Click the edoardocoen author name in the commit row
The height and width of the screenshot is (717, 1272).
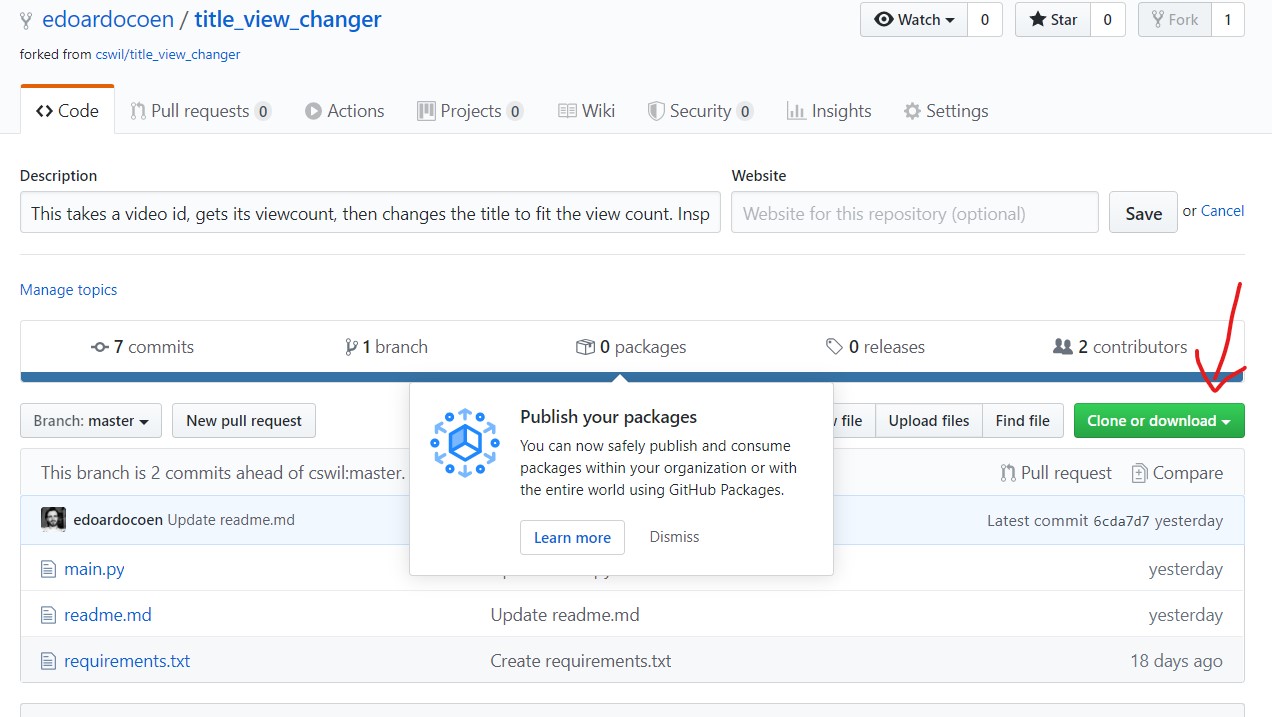coord(118,520)
